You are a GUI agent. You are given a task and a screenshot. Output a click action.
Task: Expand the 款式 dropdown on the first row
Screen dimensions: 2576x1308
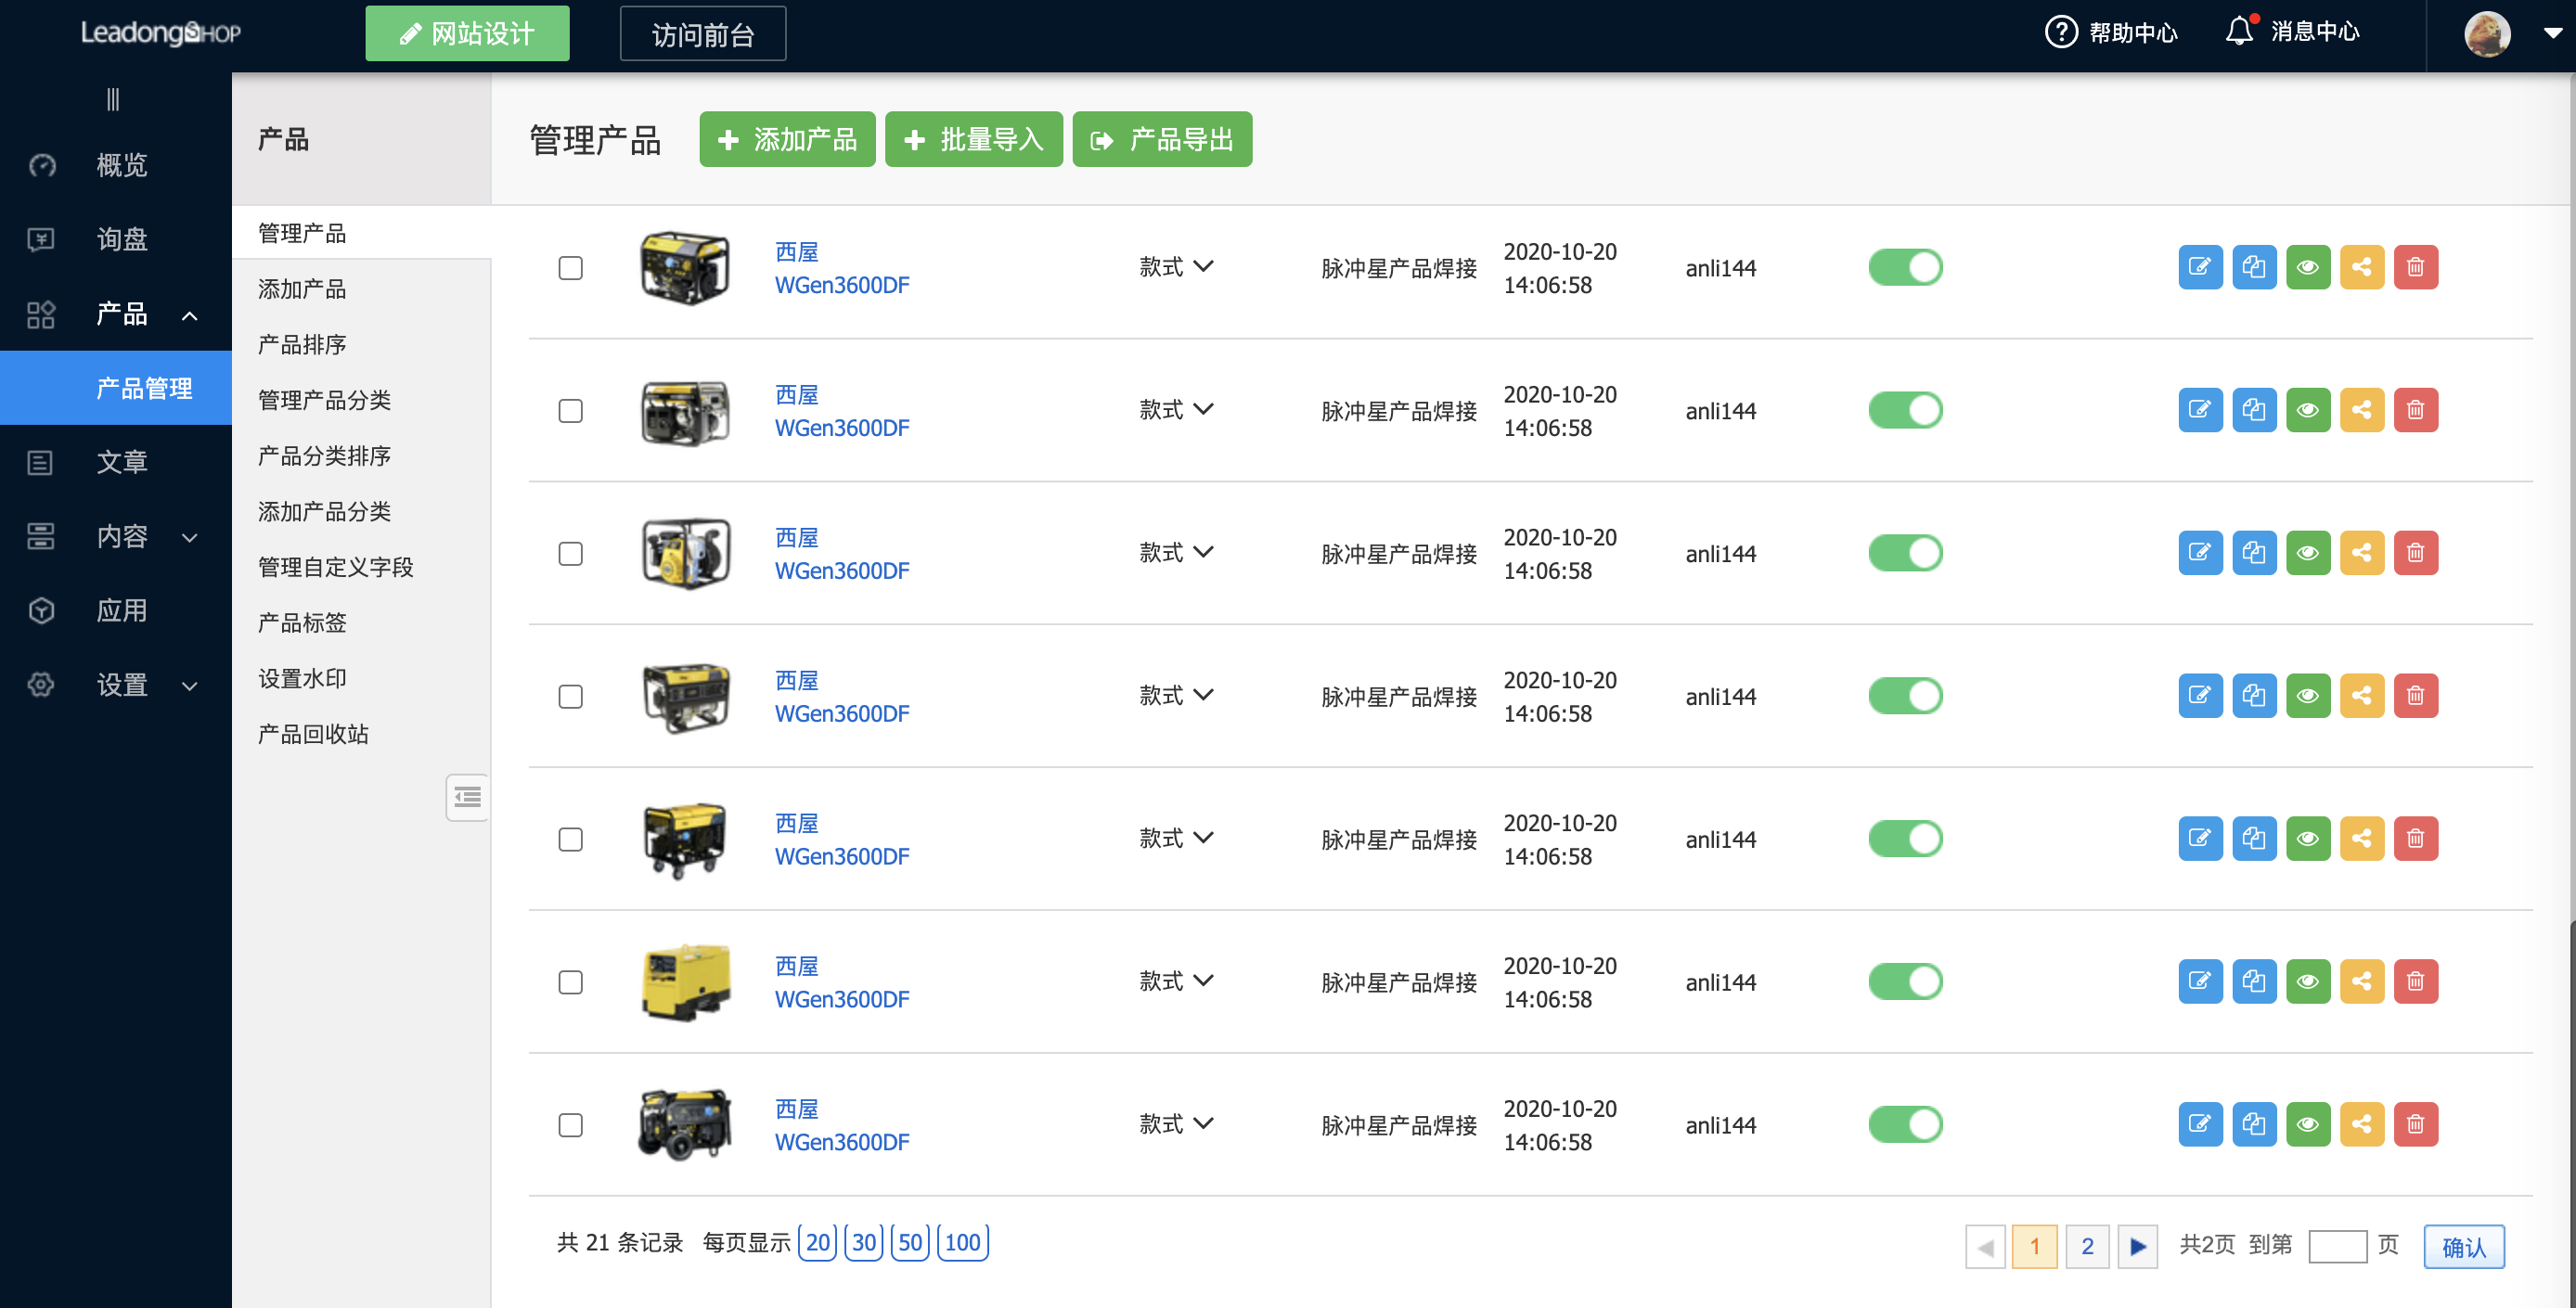tap(1176, 267)
